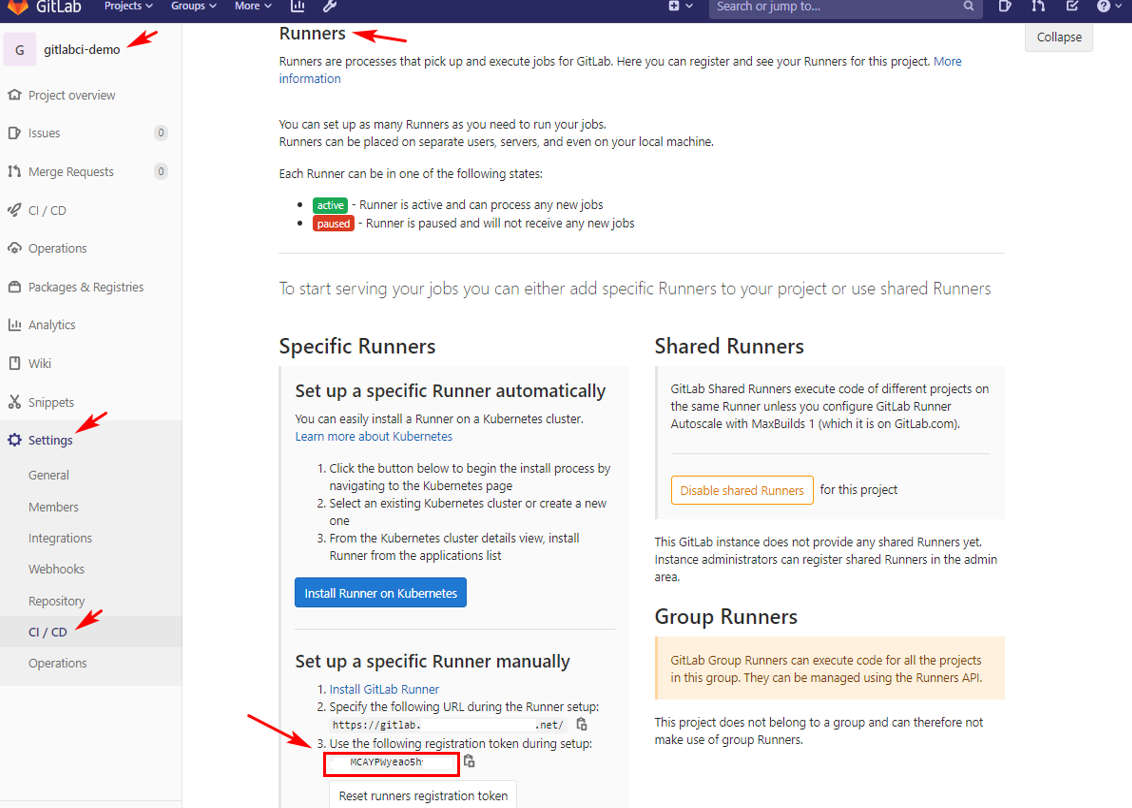Open Repository under Settings
Image resolution: width=1132 pixels, height=808 pixels.
pyautogui.click(x=56, y=601)
